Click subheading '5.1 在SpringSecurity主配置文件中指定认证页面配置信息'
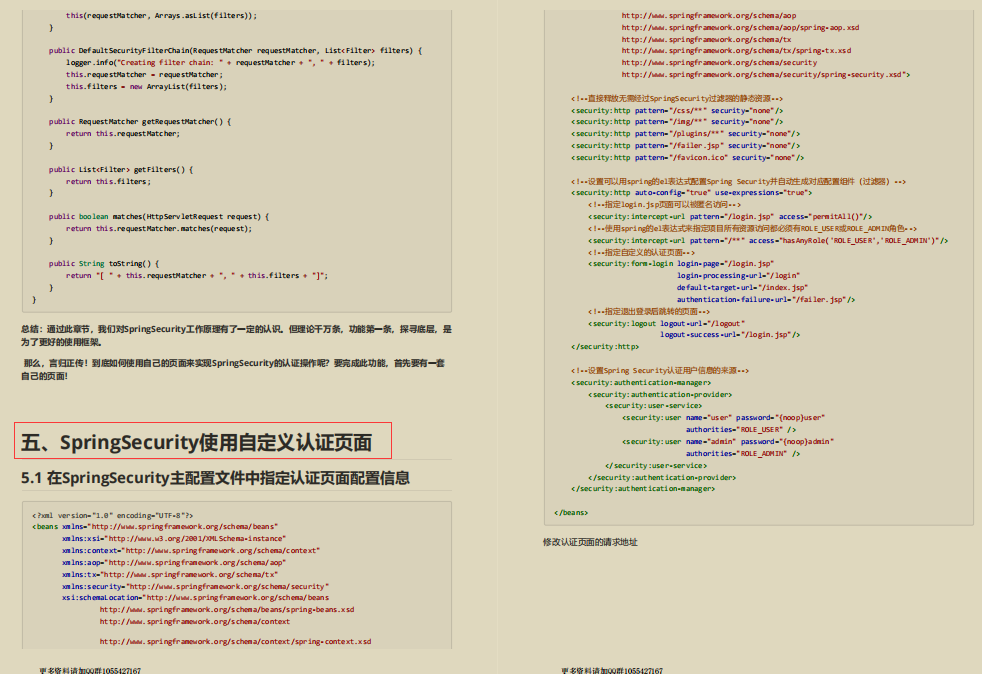The width and height of the screenshot is (982, 674). [215, 478]
